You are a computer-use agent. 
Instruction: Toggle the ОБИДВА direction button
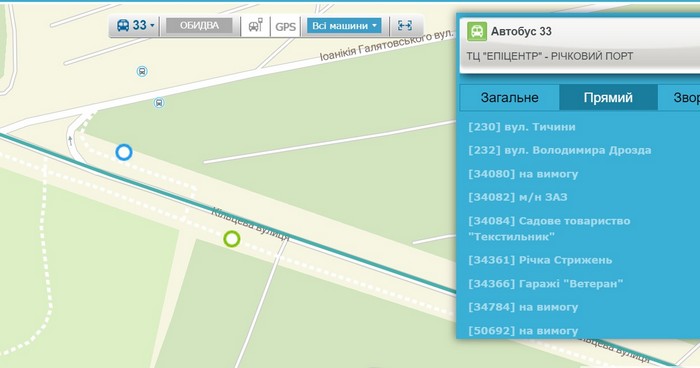199,25
